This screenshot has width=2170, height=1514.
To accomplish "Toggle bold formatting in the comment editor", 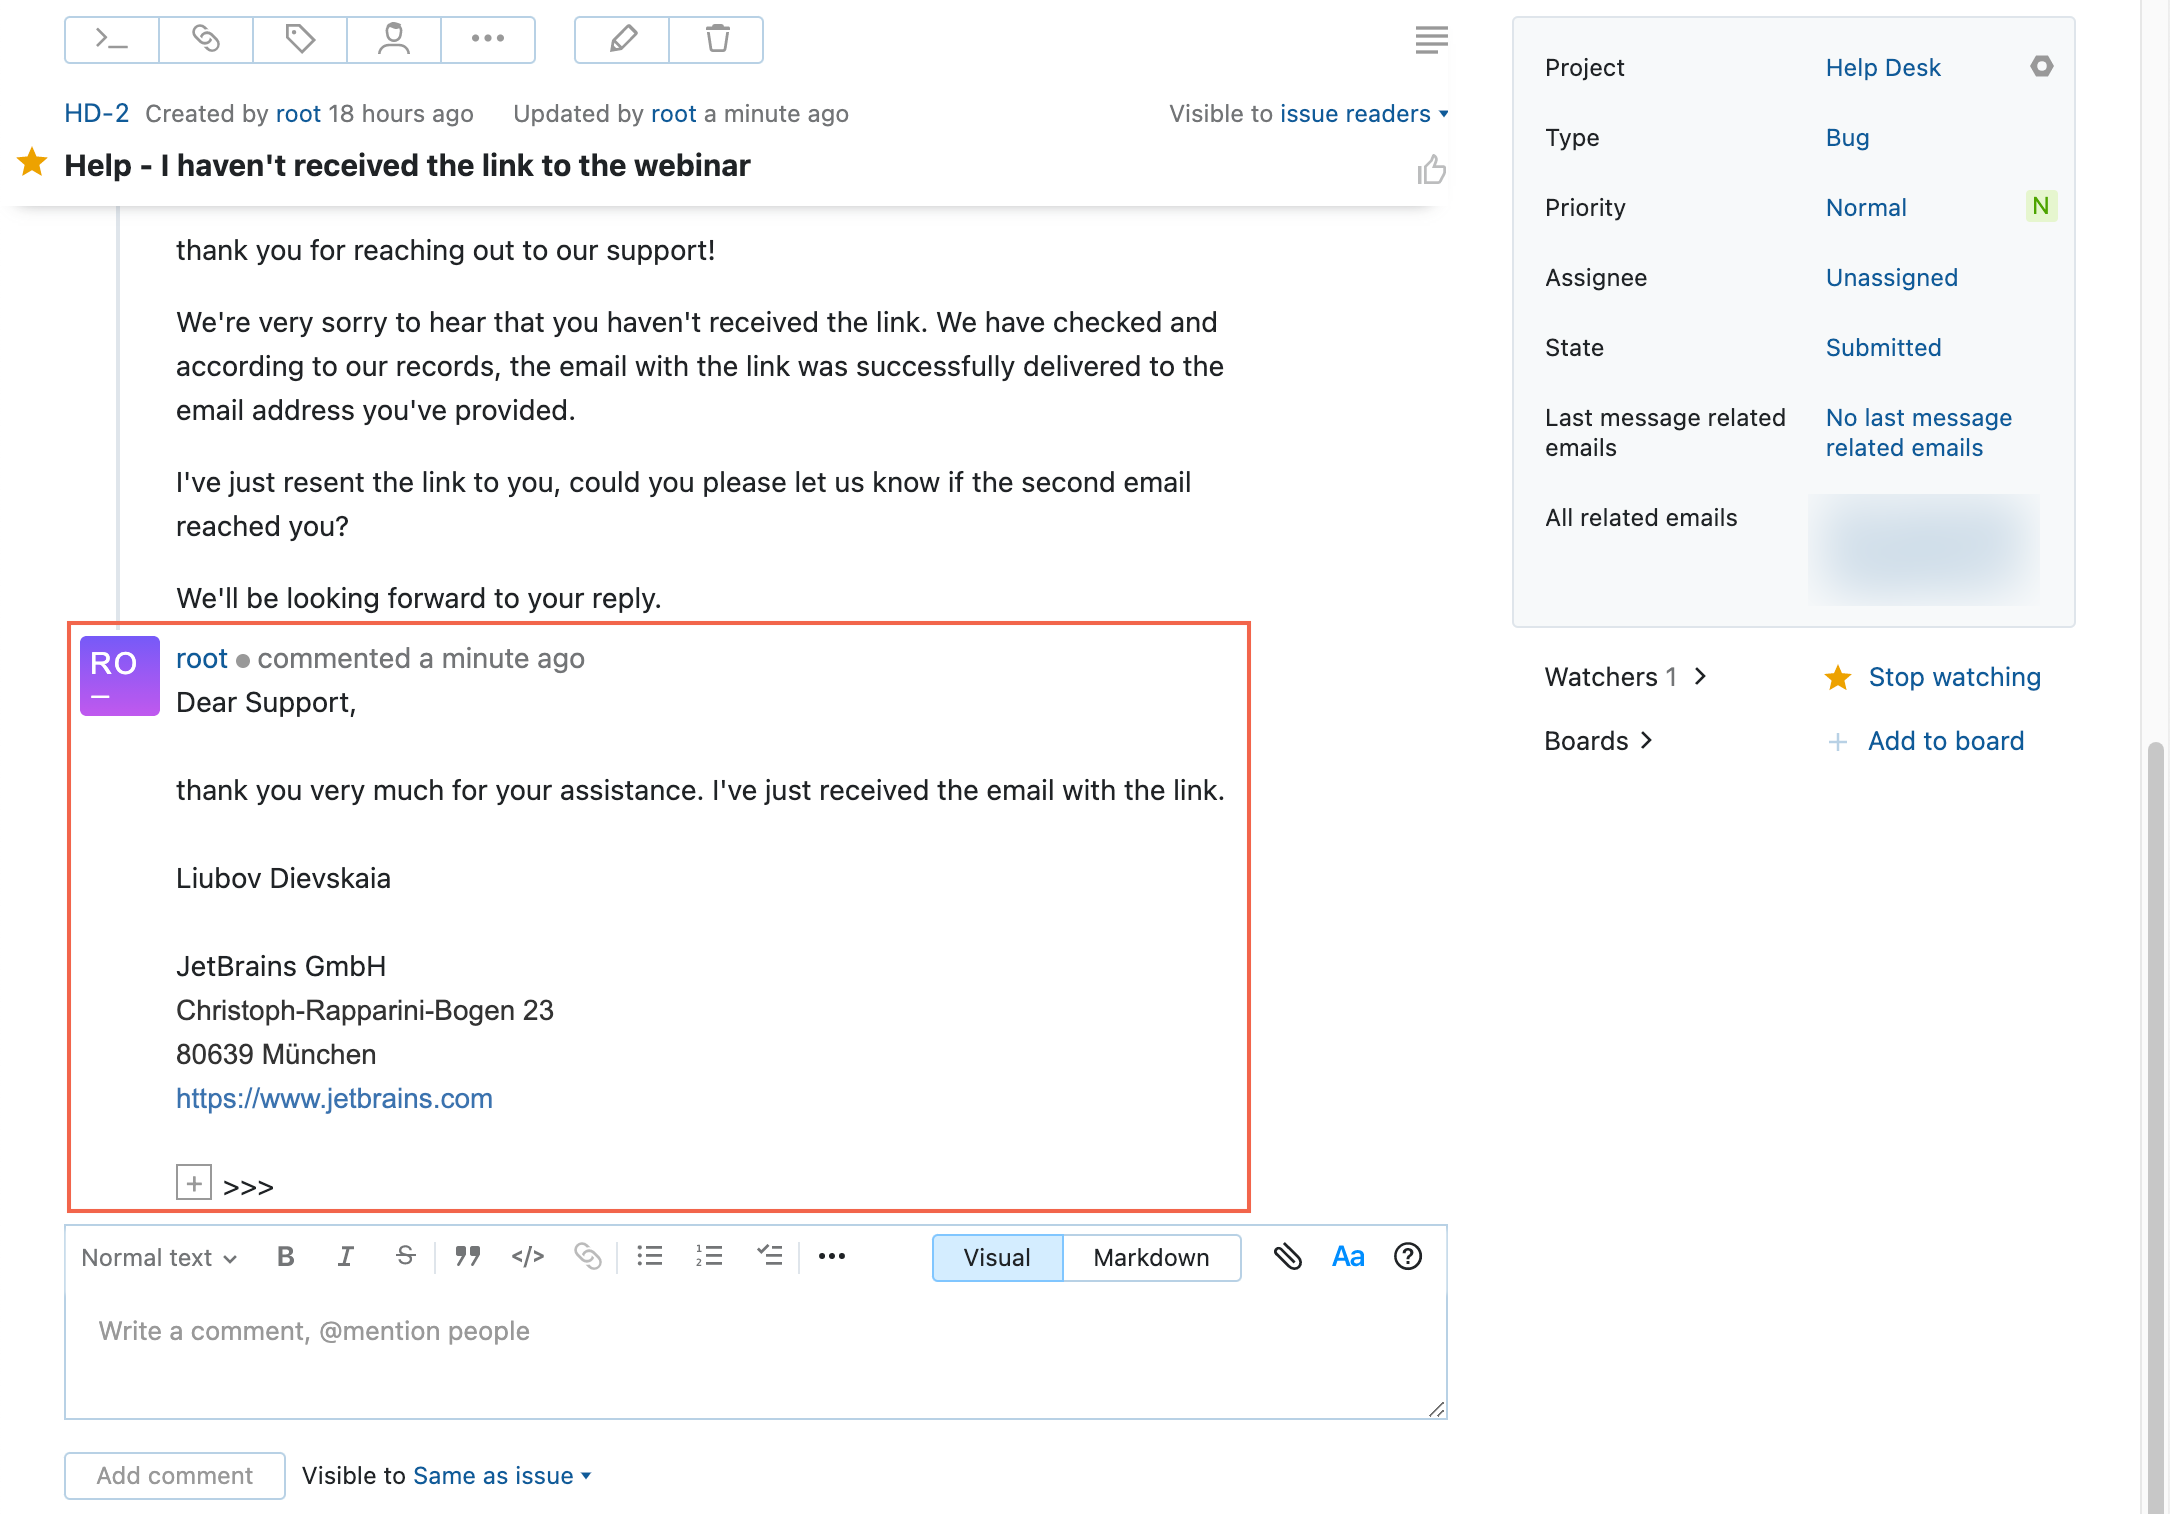I will pyautogui.click(x=285, y=1257).
